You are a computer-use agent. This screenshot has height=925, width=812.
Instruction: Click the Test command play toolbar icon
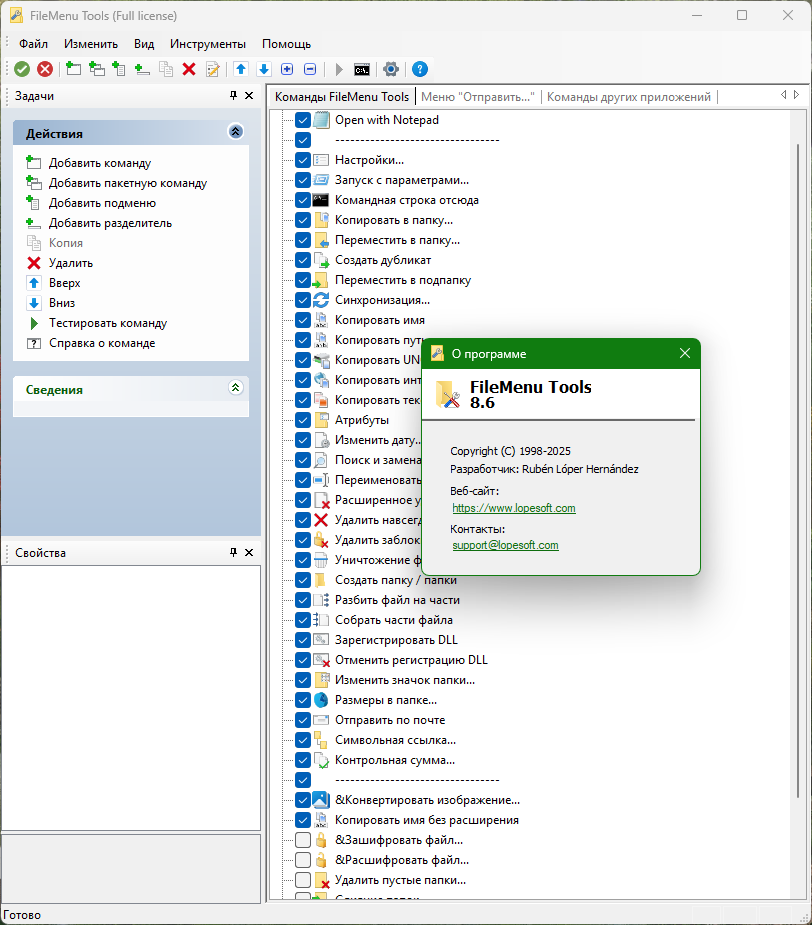point(339,69)
